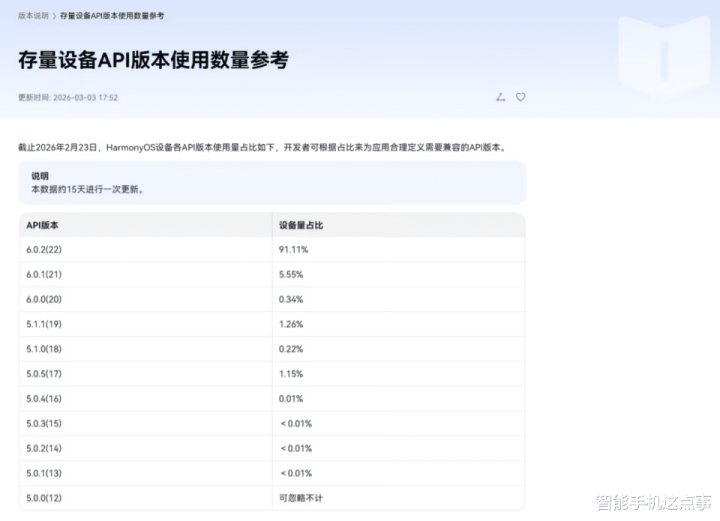Click the note text 本数据约15天进行一次更新

point(87,189)
